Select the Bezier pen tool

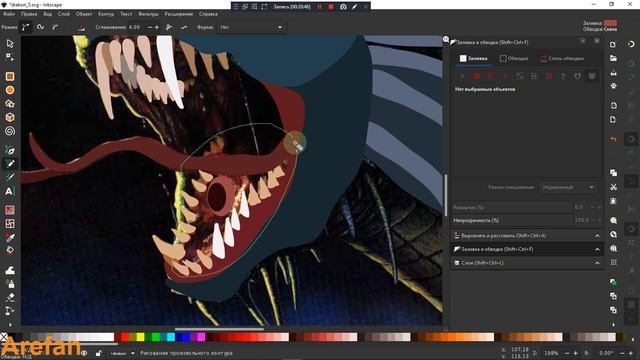pos(10,150)
